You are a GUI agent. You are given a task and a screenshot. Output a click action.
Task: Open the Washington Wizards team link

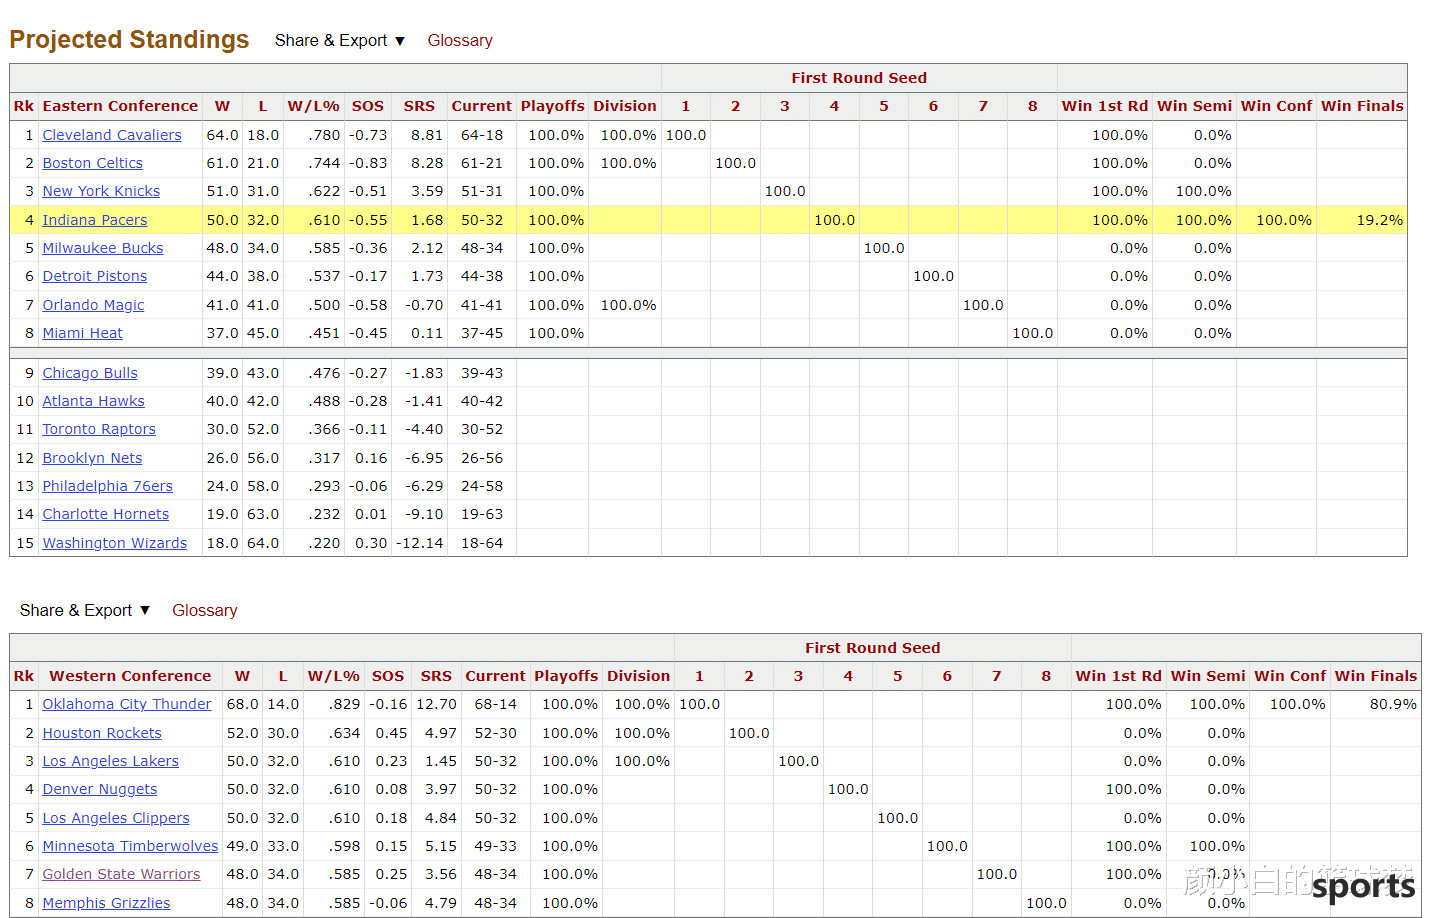pyautogui.click(x=114, y=543)
